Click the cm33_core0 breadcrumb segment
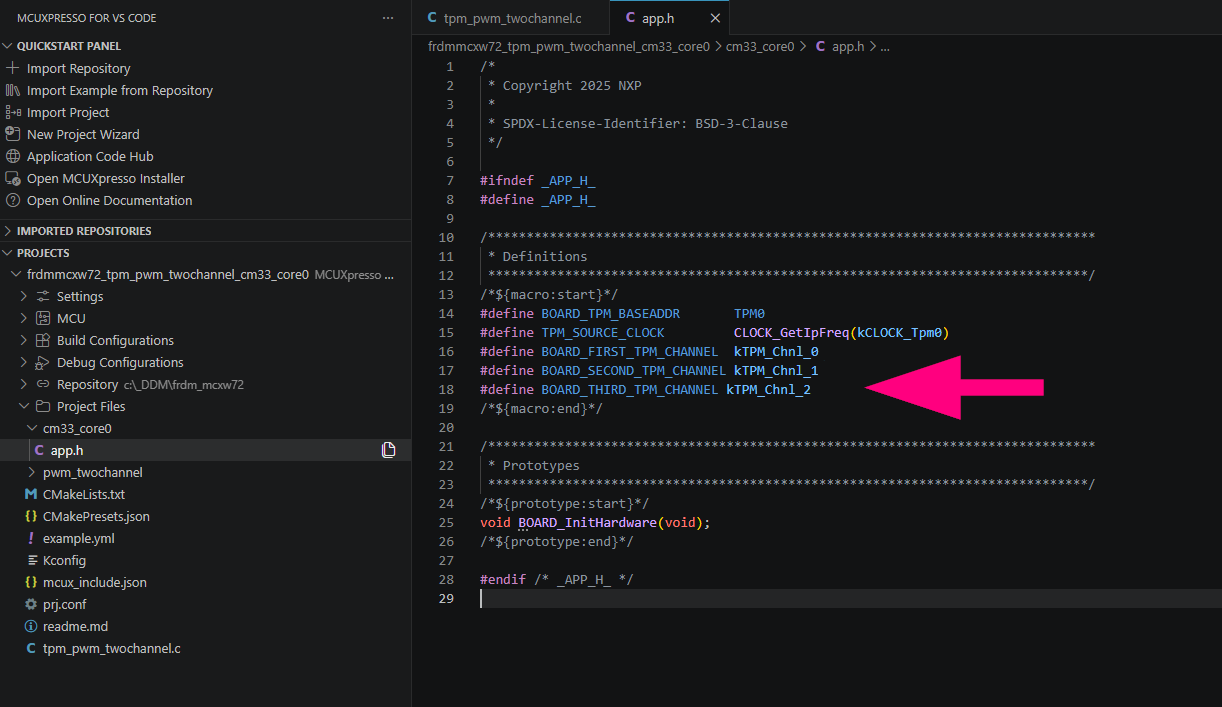Screen dimensions: 1222x707 click(759, 46)
